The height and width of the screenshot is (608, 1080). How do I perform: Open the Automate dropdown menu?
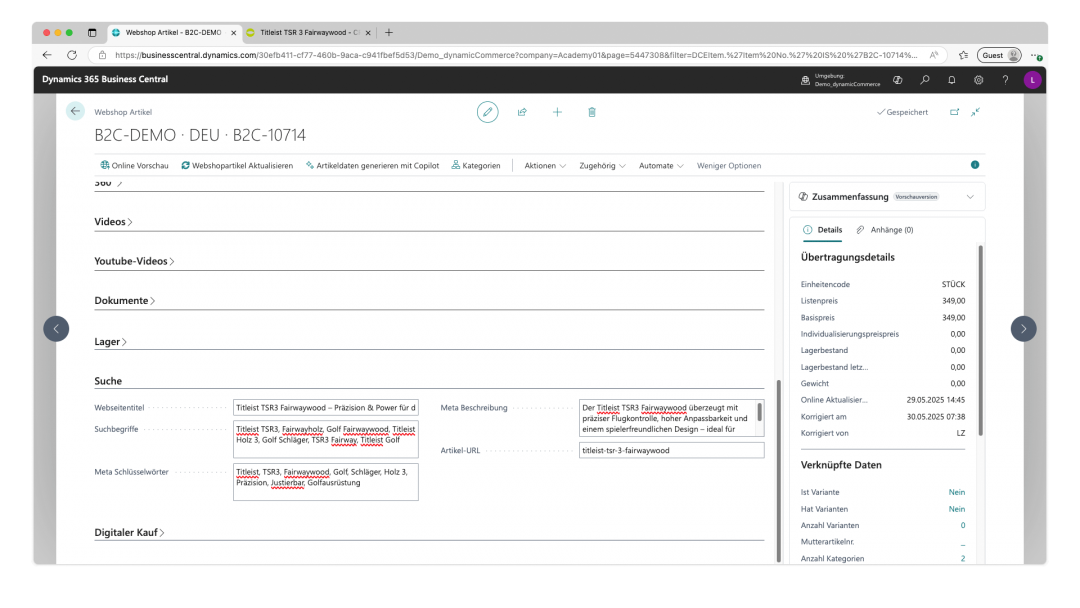coord(661,165)
